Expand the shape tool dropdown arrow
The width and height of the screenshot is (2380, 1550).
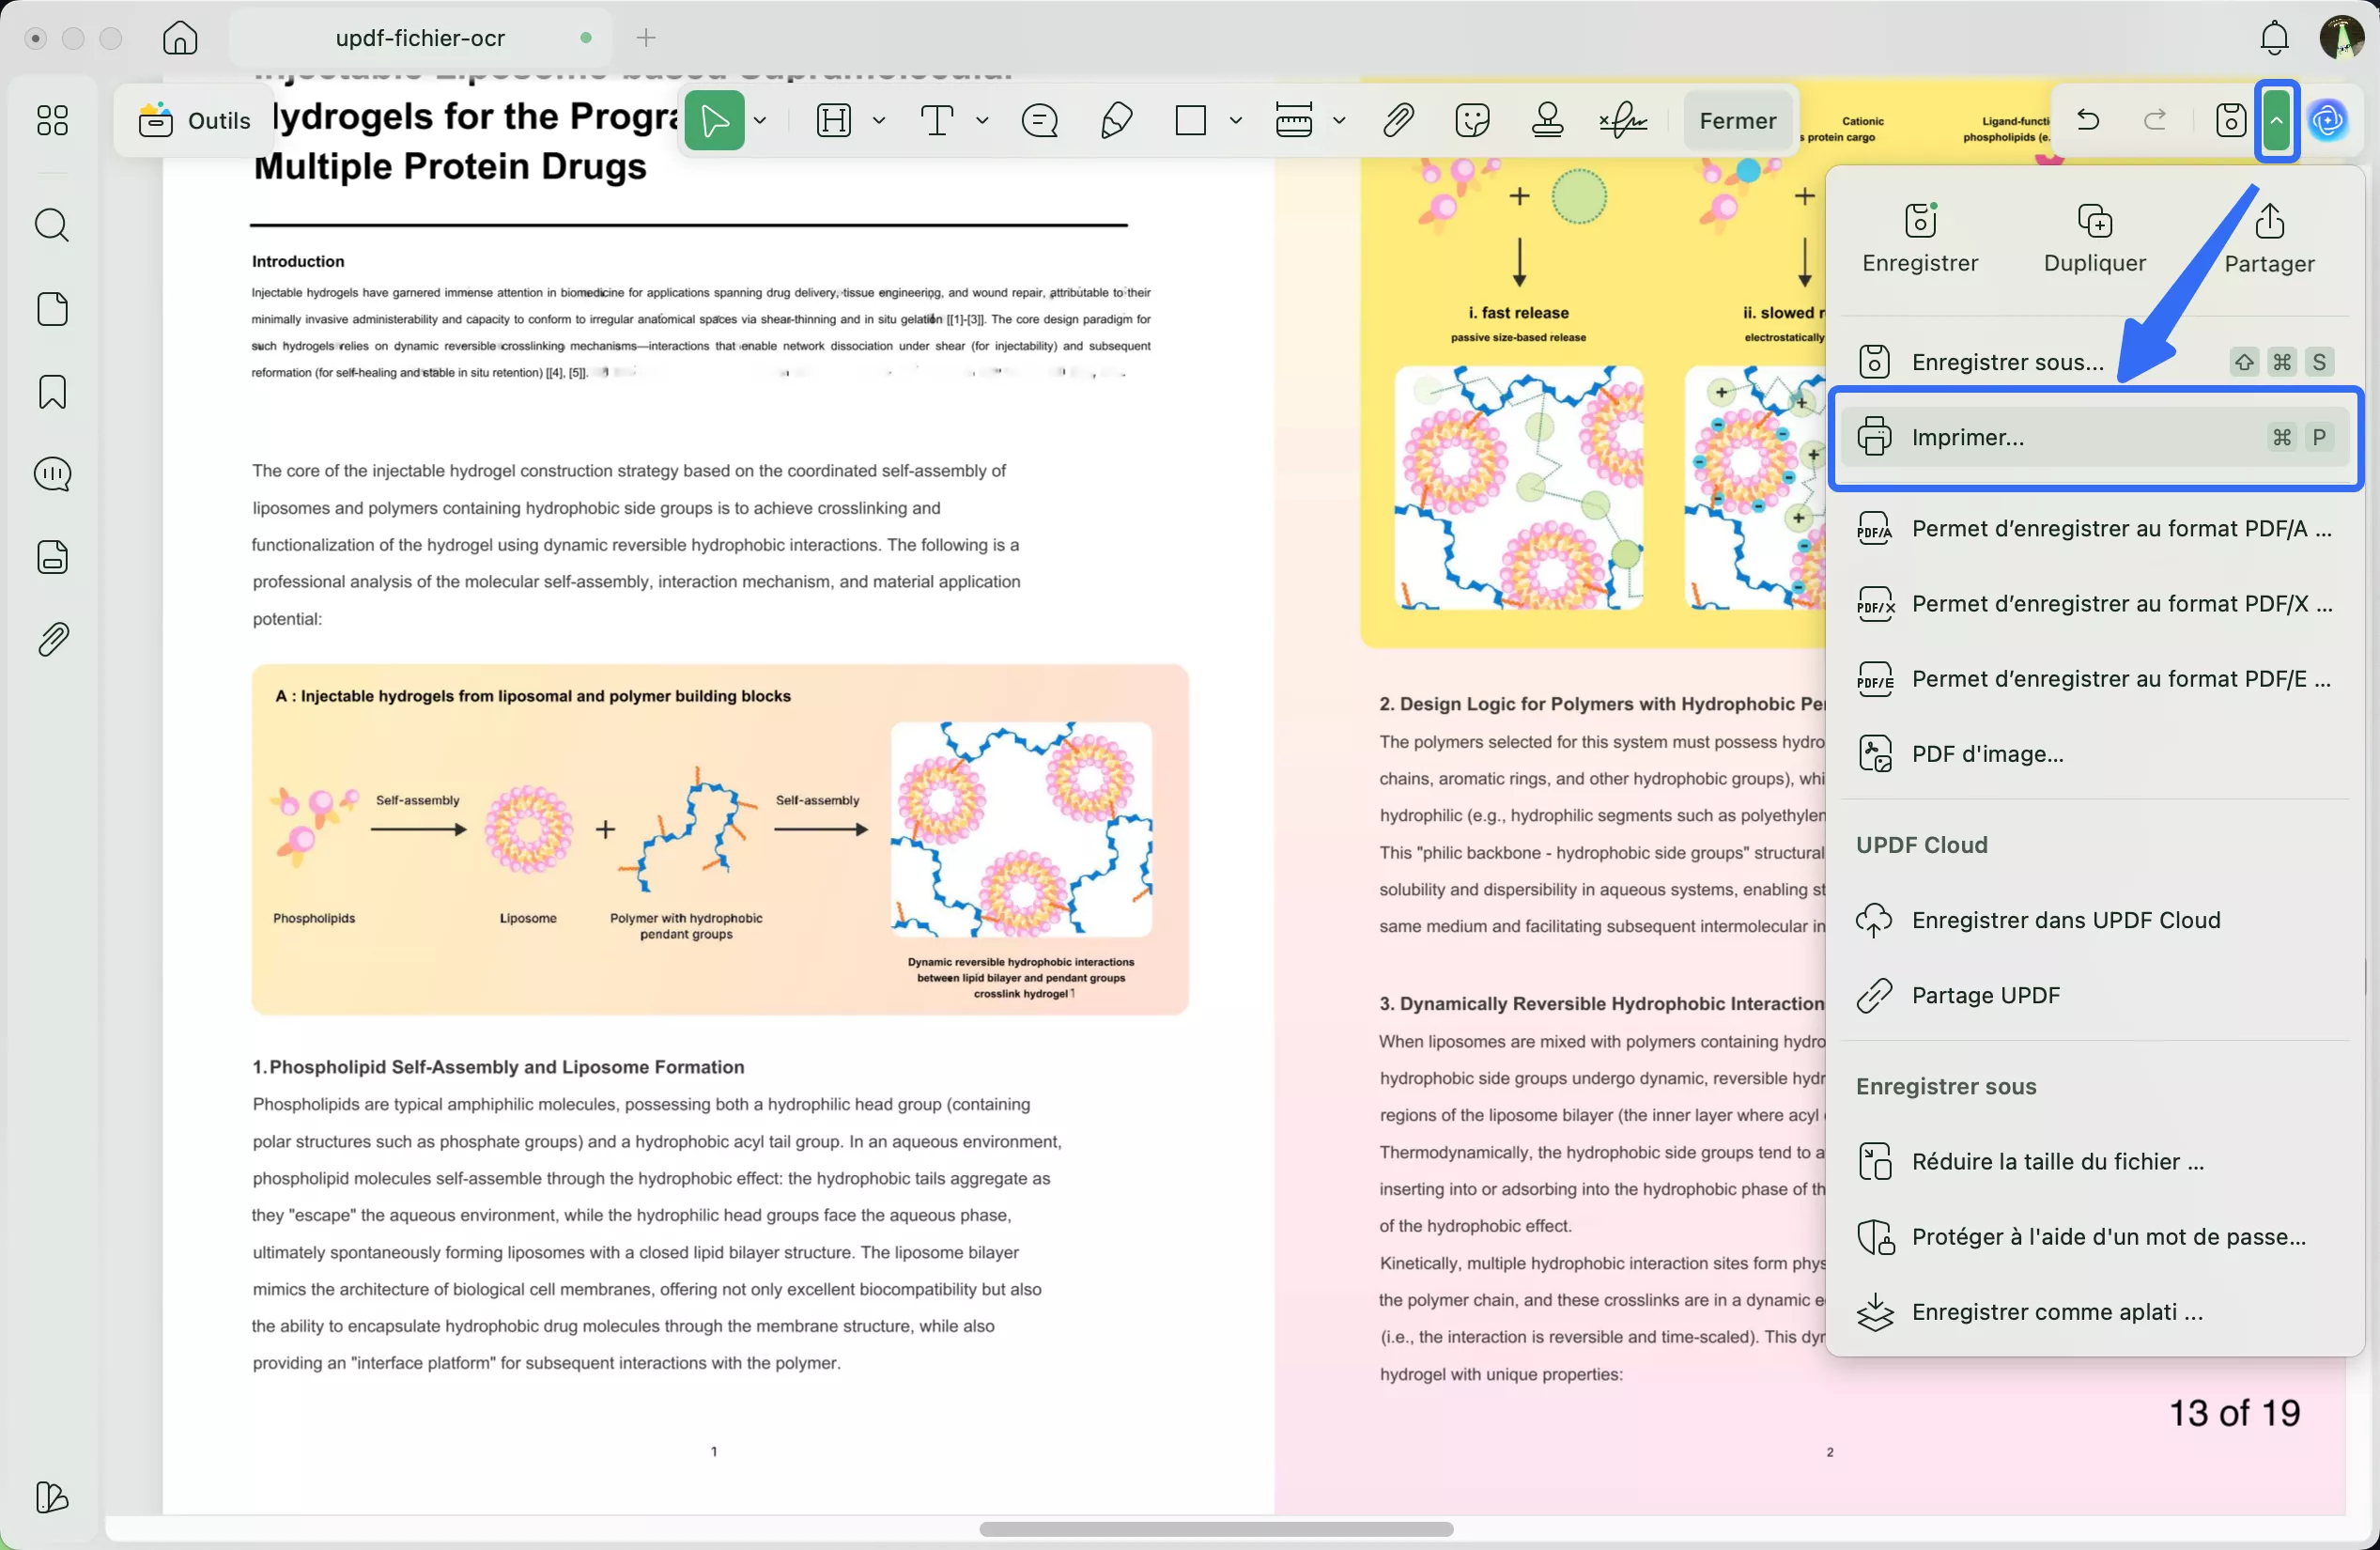[x=1237, y=120]
